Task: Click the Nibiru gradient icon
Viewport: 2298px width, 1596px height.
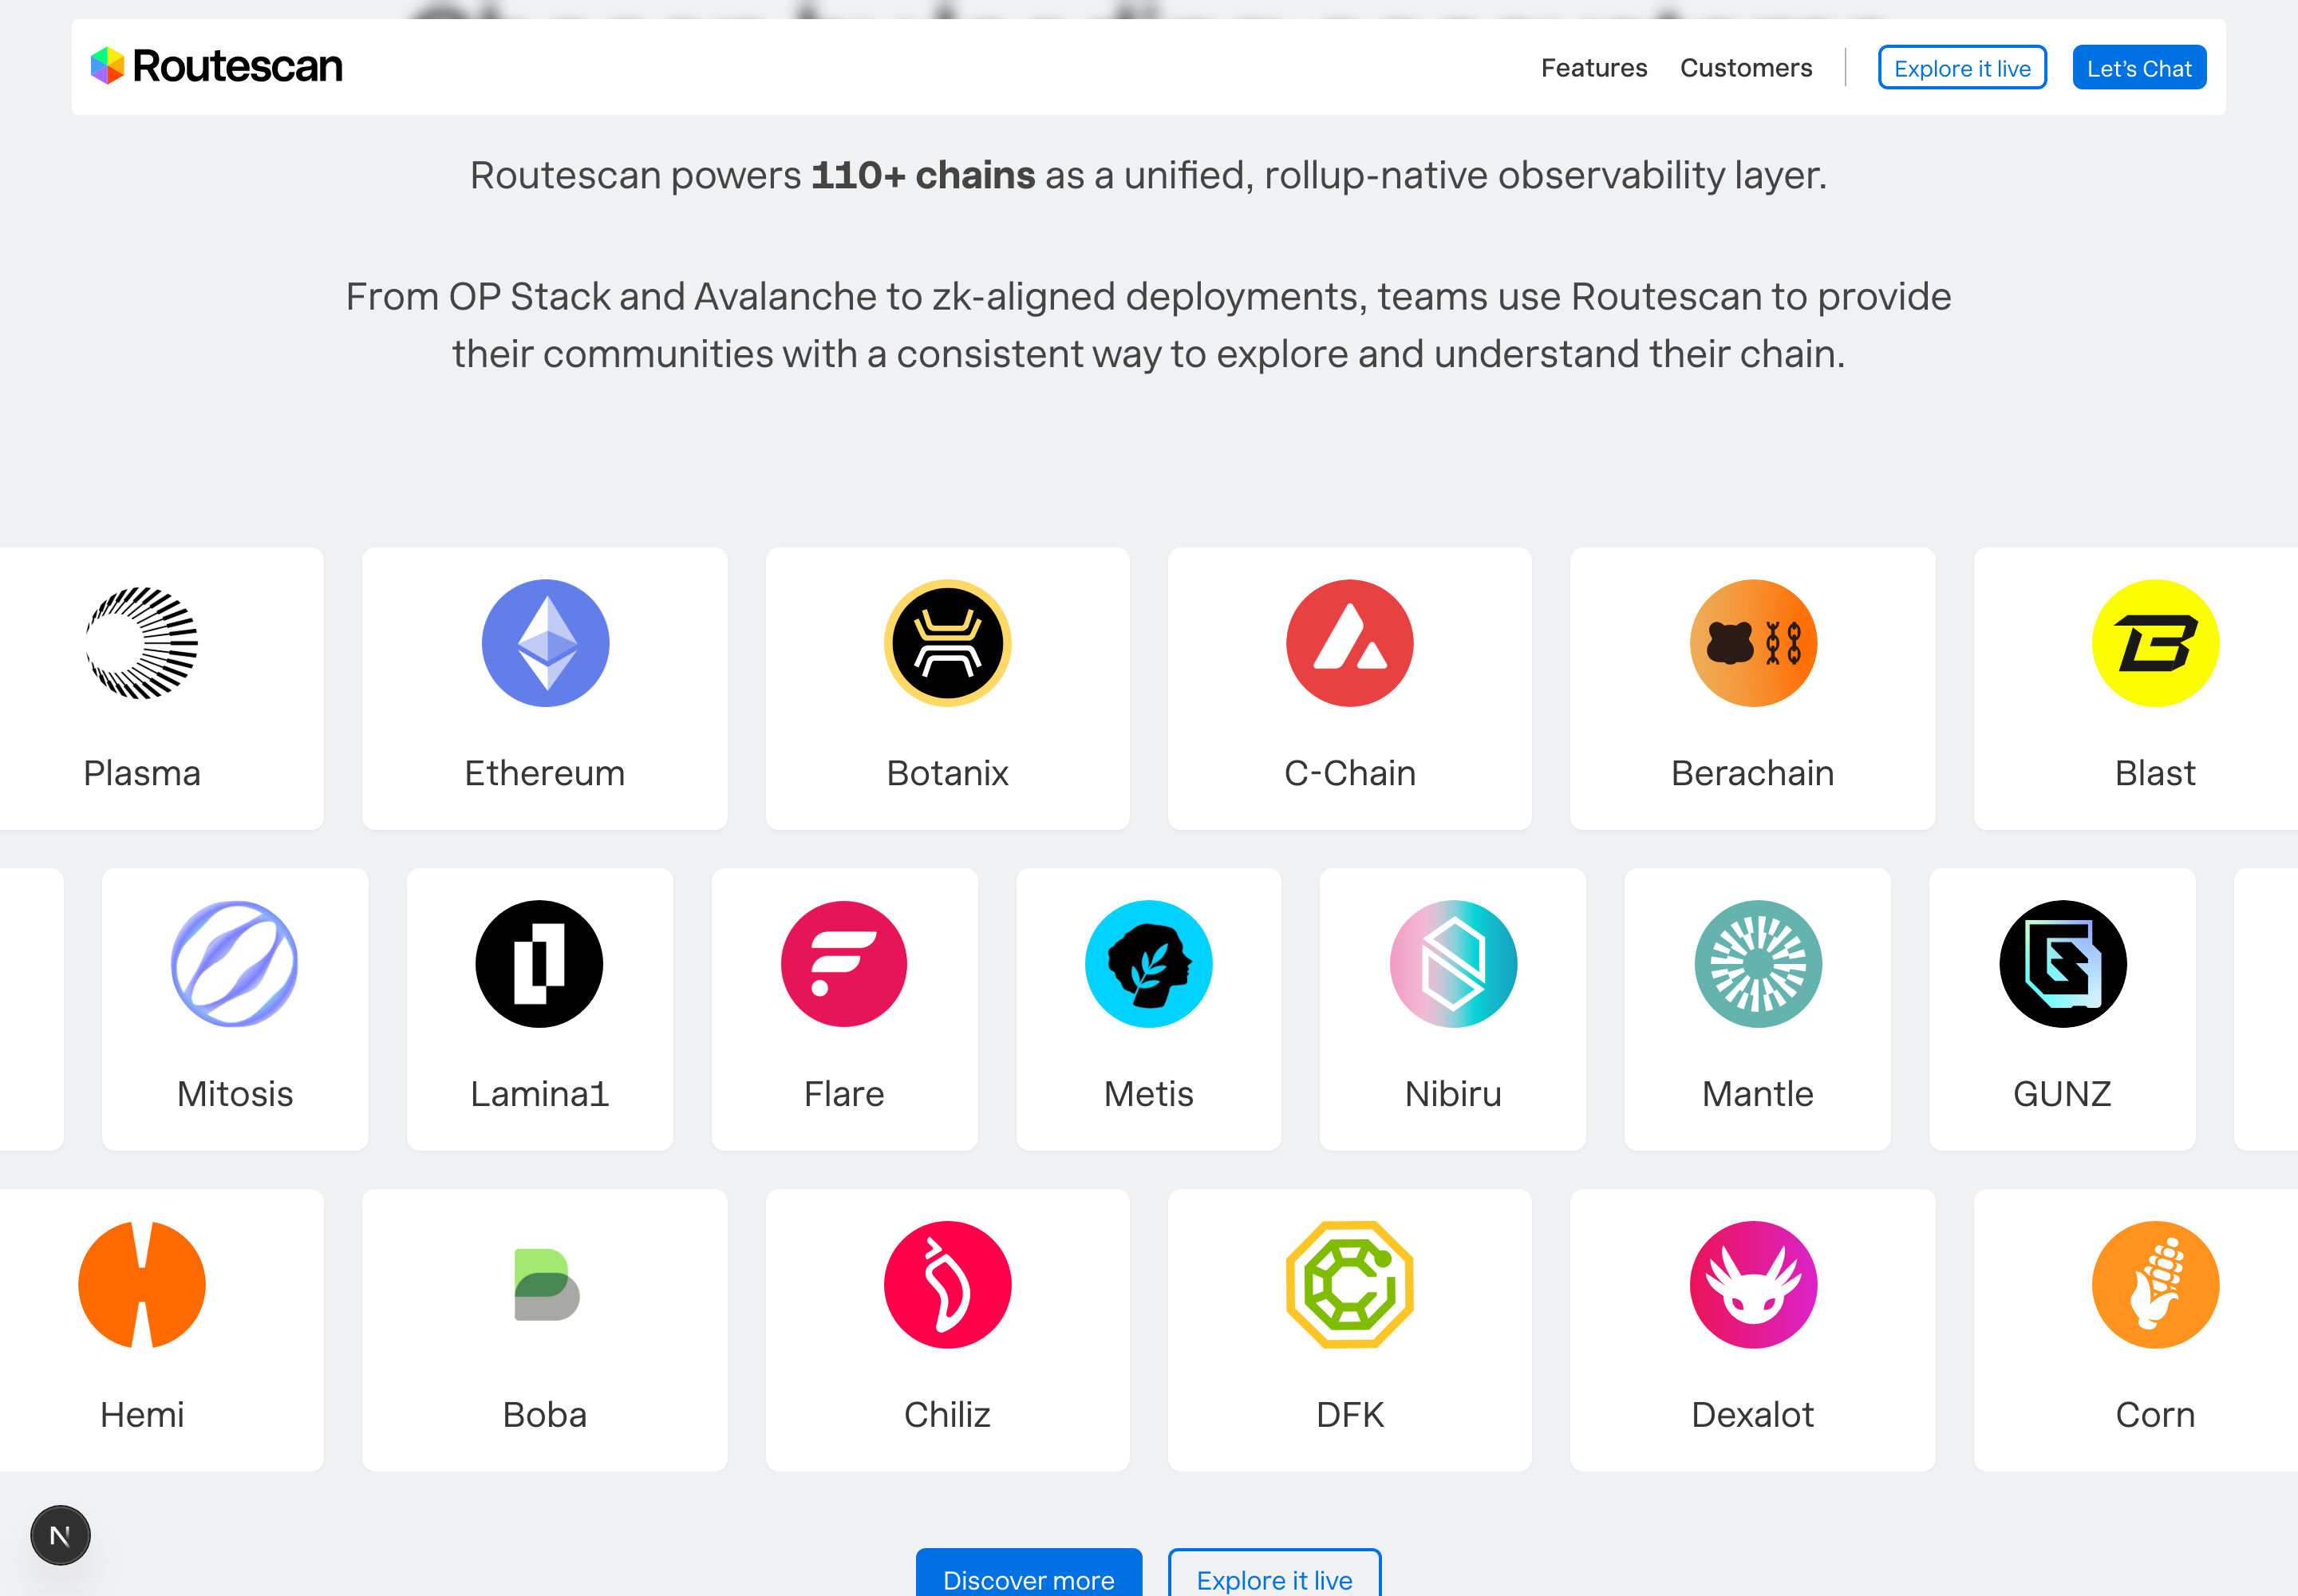Action: tap(1453, 964)
